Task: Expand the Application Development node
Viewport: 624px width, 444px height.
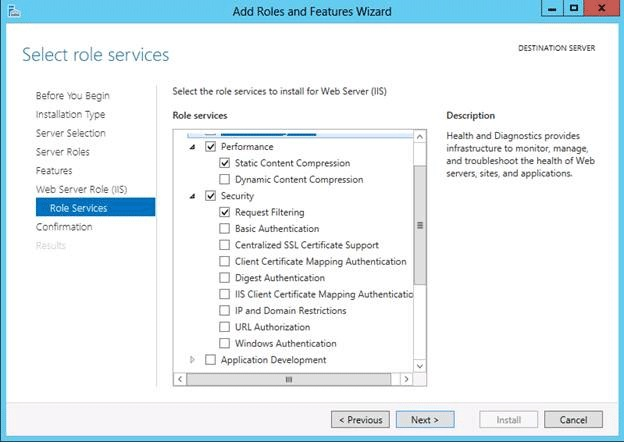Action: click(192, 360)
